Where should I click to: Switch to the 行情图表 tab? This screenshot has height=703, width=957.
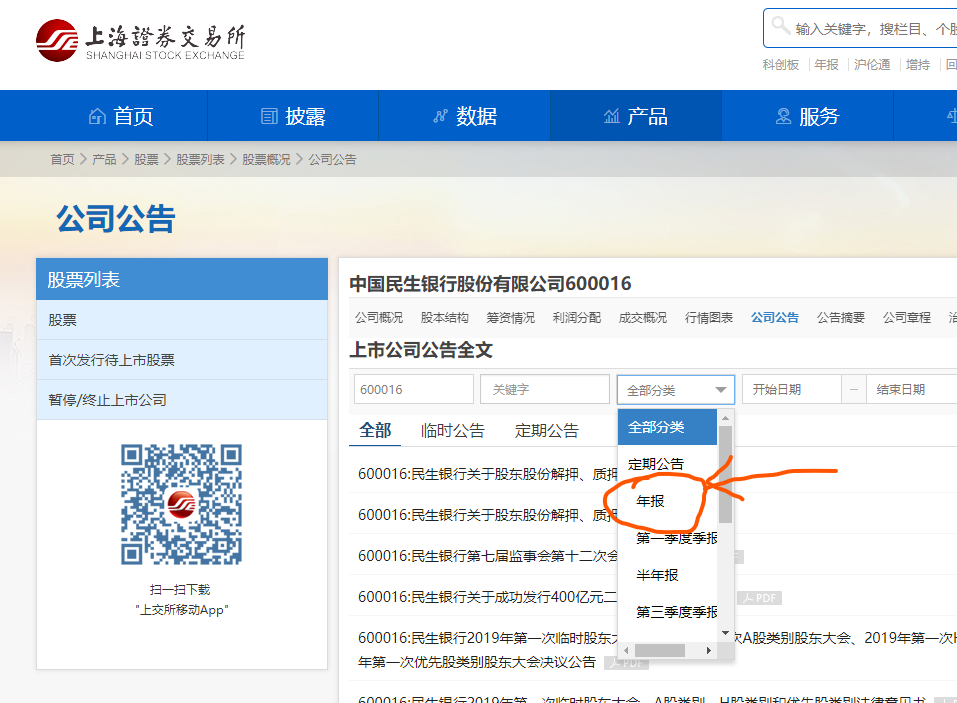pos(709,317)
